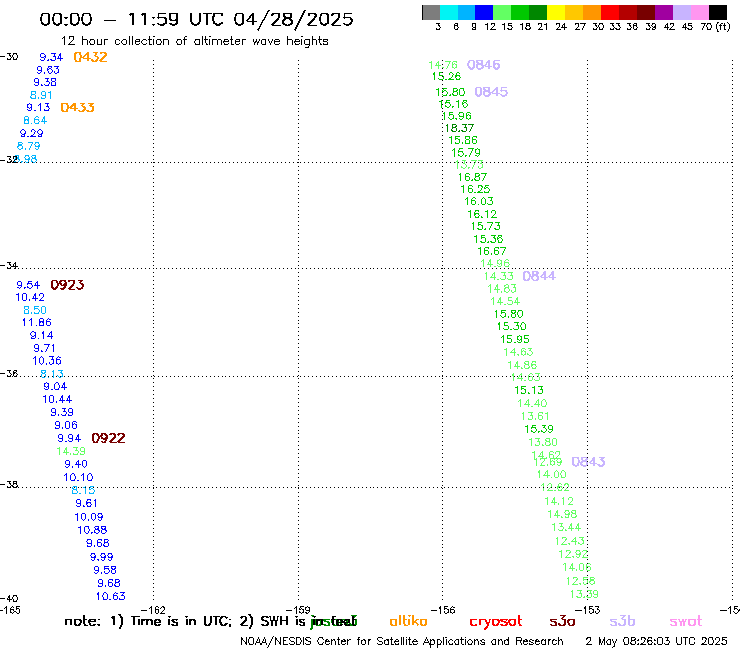The height and width of the screenshot is (650, 740).
Task: Click the lavender time label 0846
Action: pos(483,65)
